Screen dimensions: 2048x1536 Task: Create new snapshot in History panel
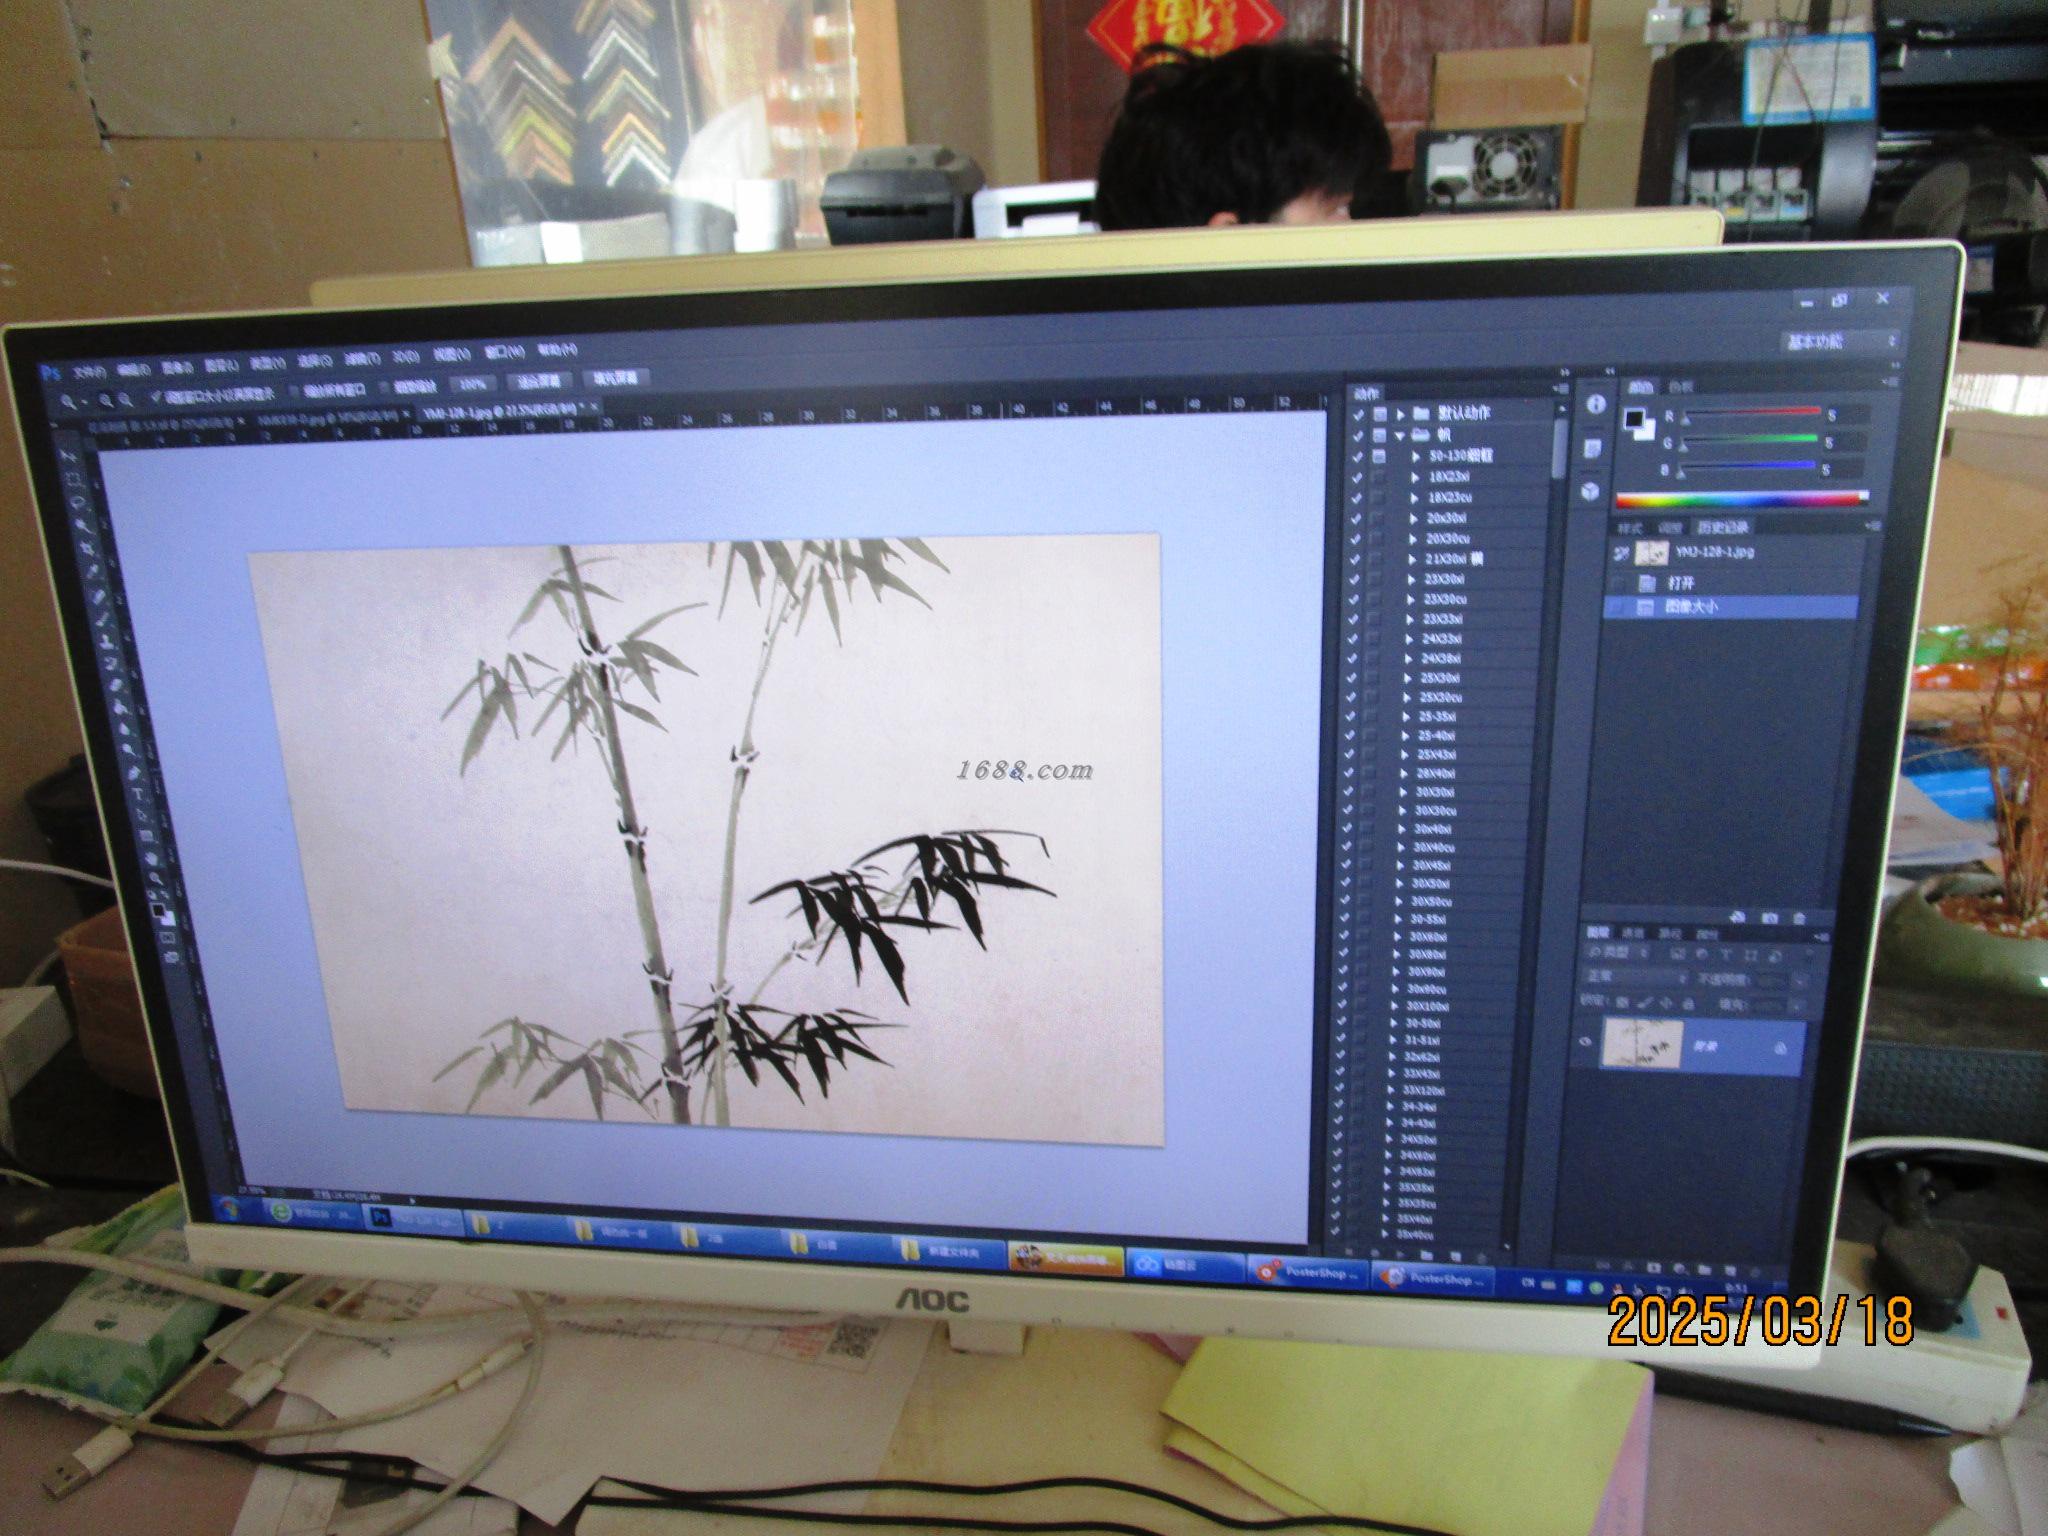pos(1768,917)
